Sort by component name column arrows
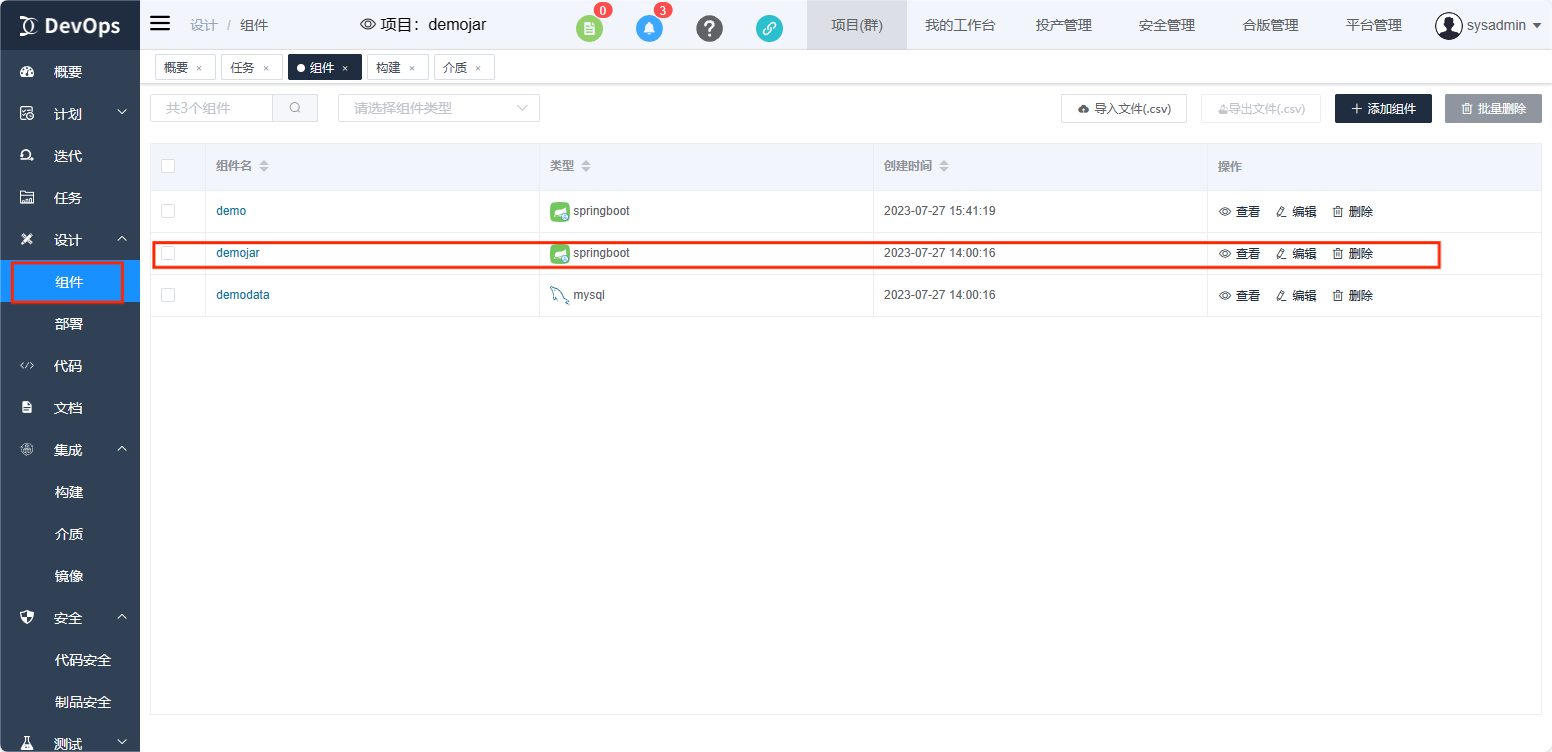 [264, 166]
